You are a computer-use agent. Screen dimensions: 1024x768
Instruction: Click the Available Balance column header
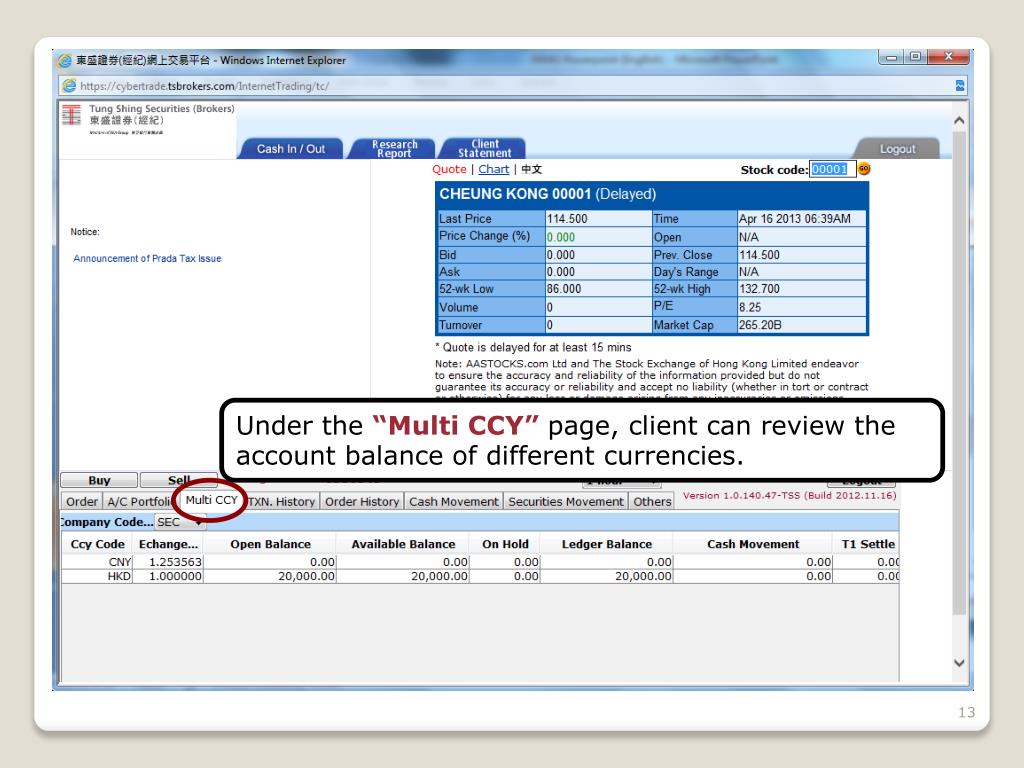click(403, 544)
